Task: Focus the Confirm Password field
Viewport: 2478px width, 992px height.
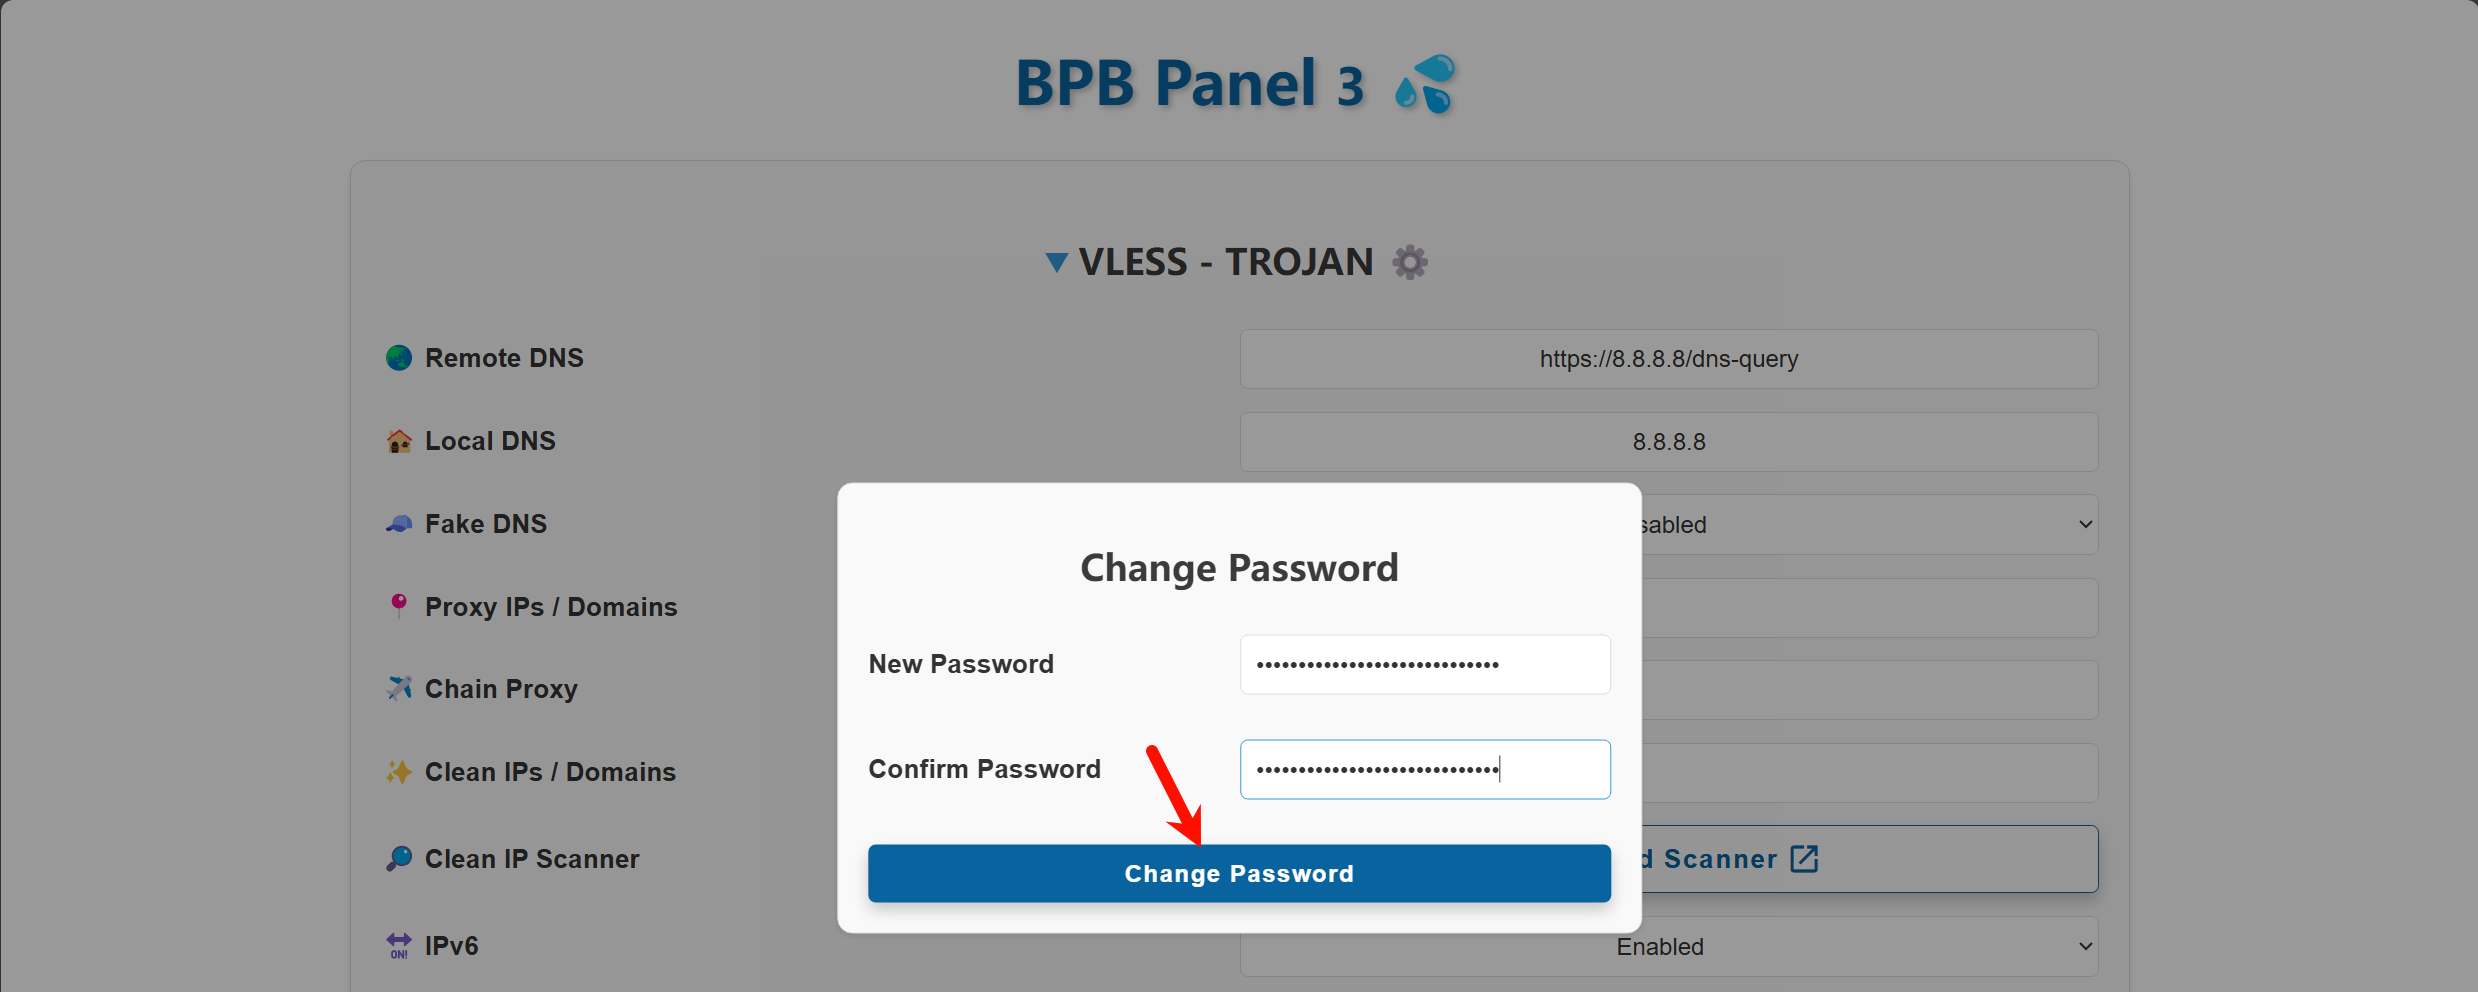Action: [x=1424, y=770]
